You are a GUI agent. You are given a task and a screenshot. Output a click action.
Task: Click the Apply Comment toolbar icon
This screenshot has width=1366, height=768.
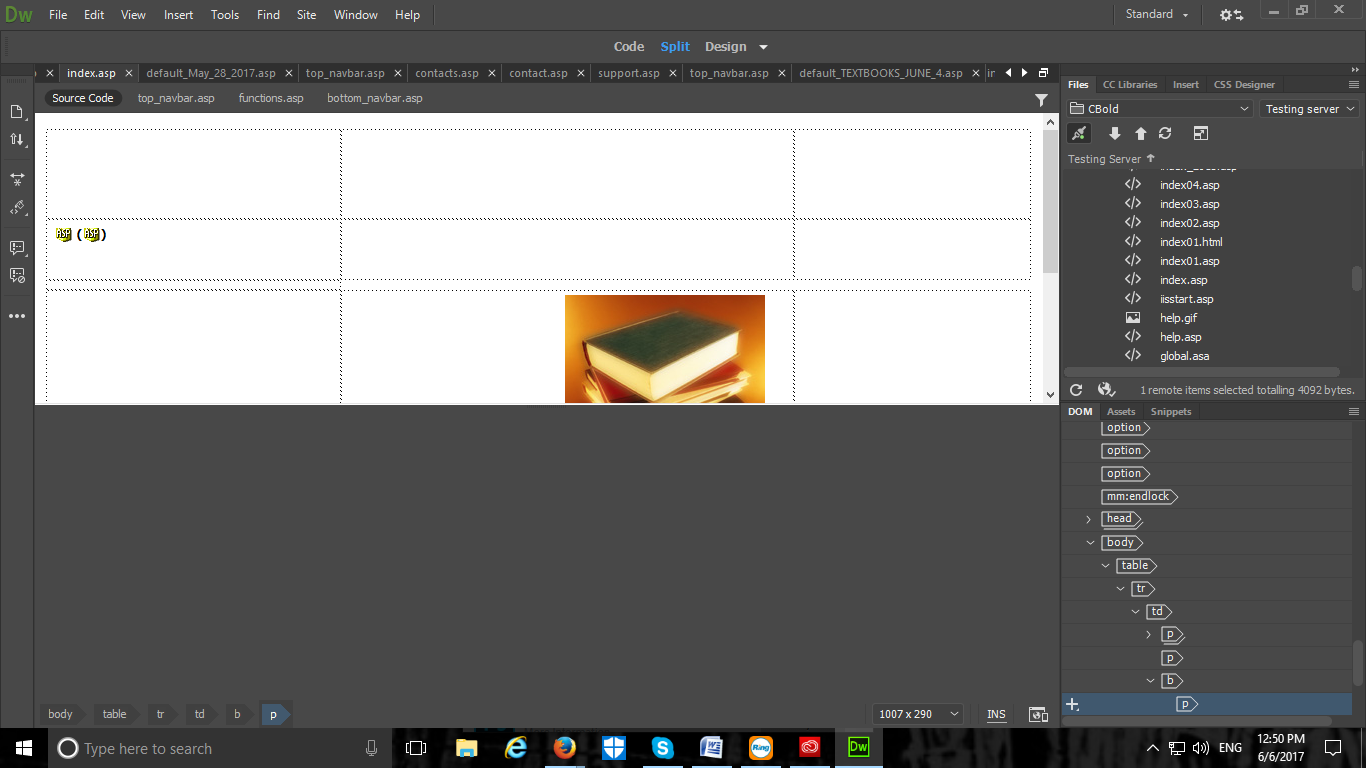tap(17, 247)
